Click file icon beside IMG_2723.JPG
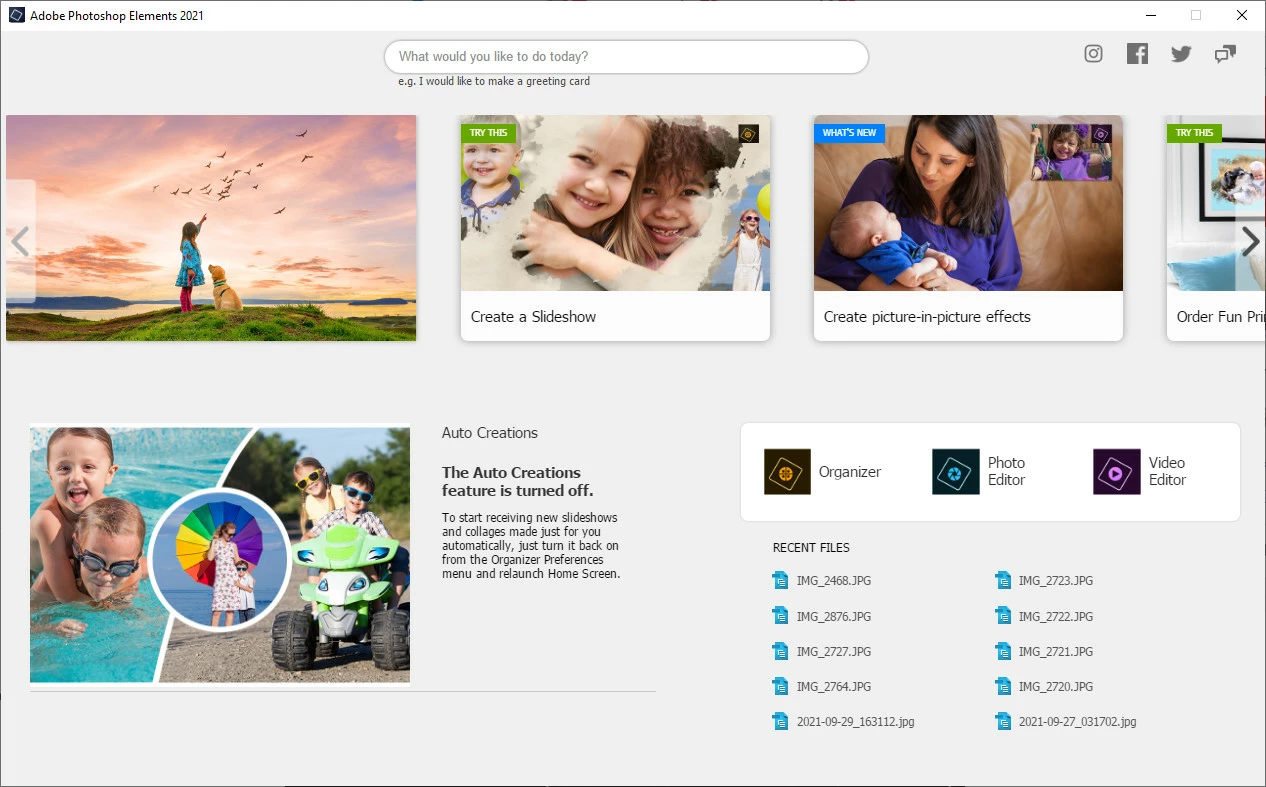 point(1003,580)
